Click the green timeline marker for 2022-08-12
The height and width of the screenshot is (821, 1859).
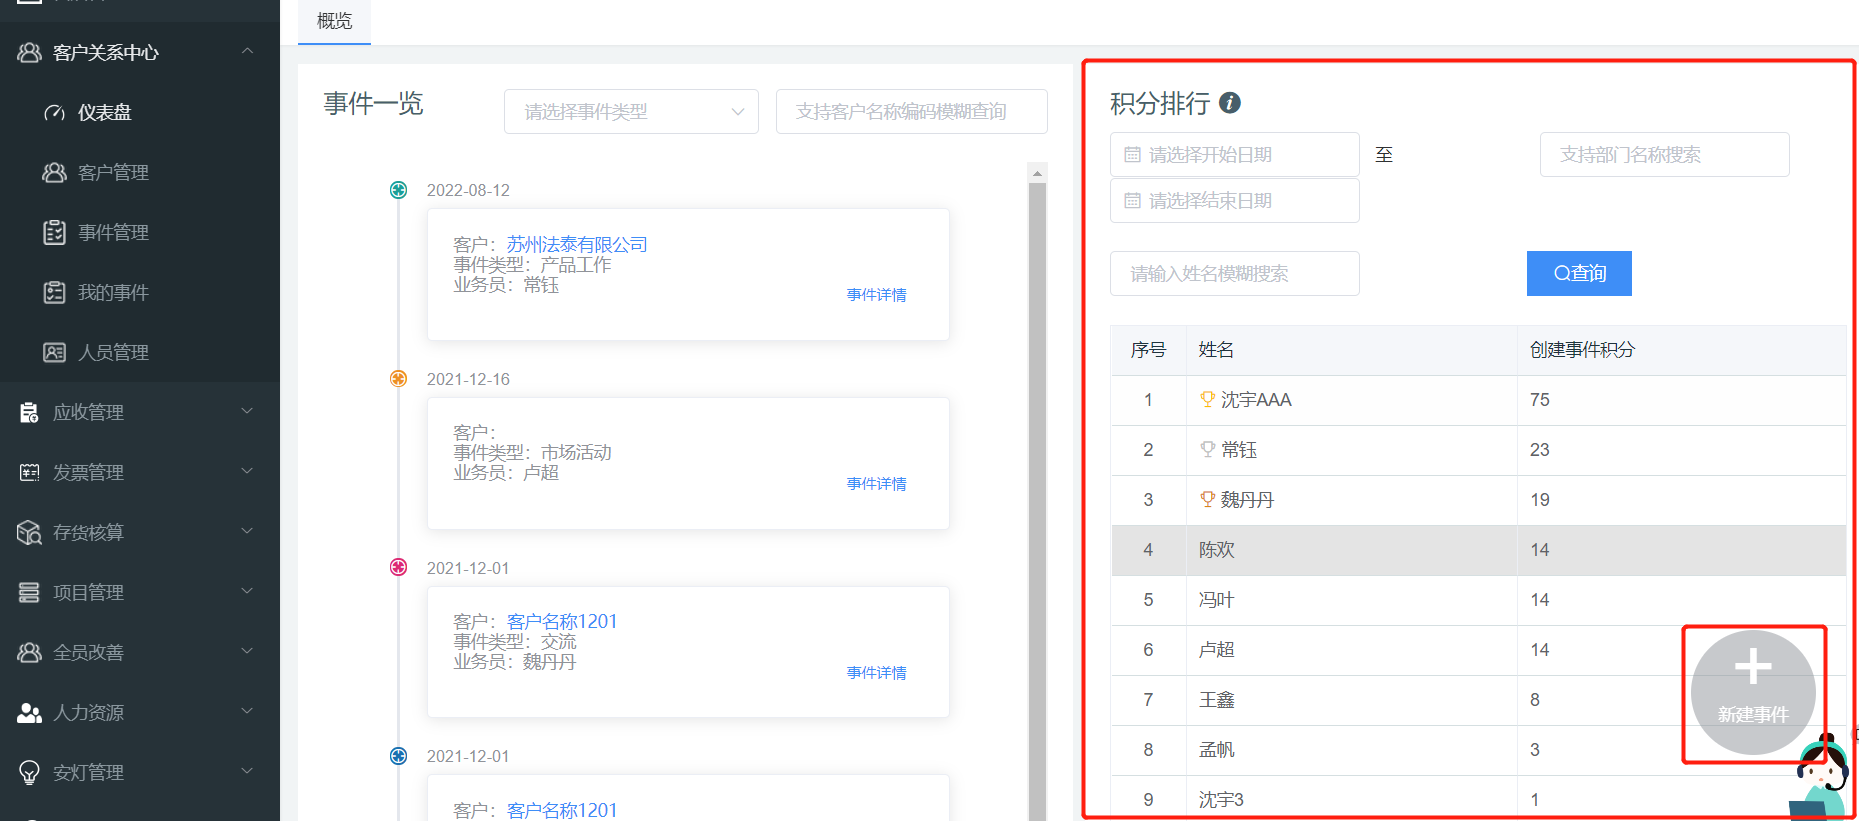pos(398,190)
